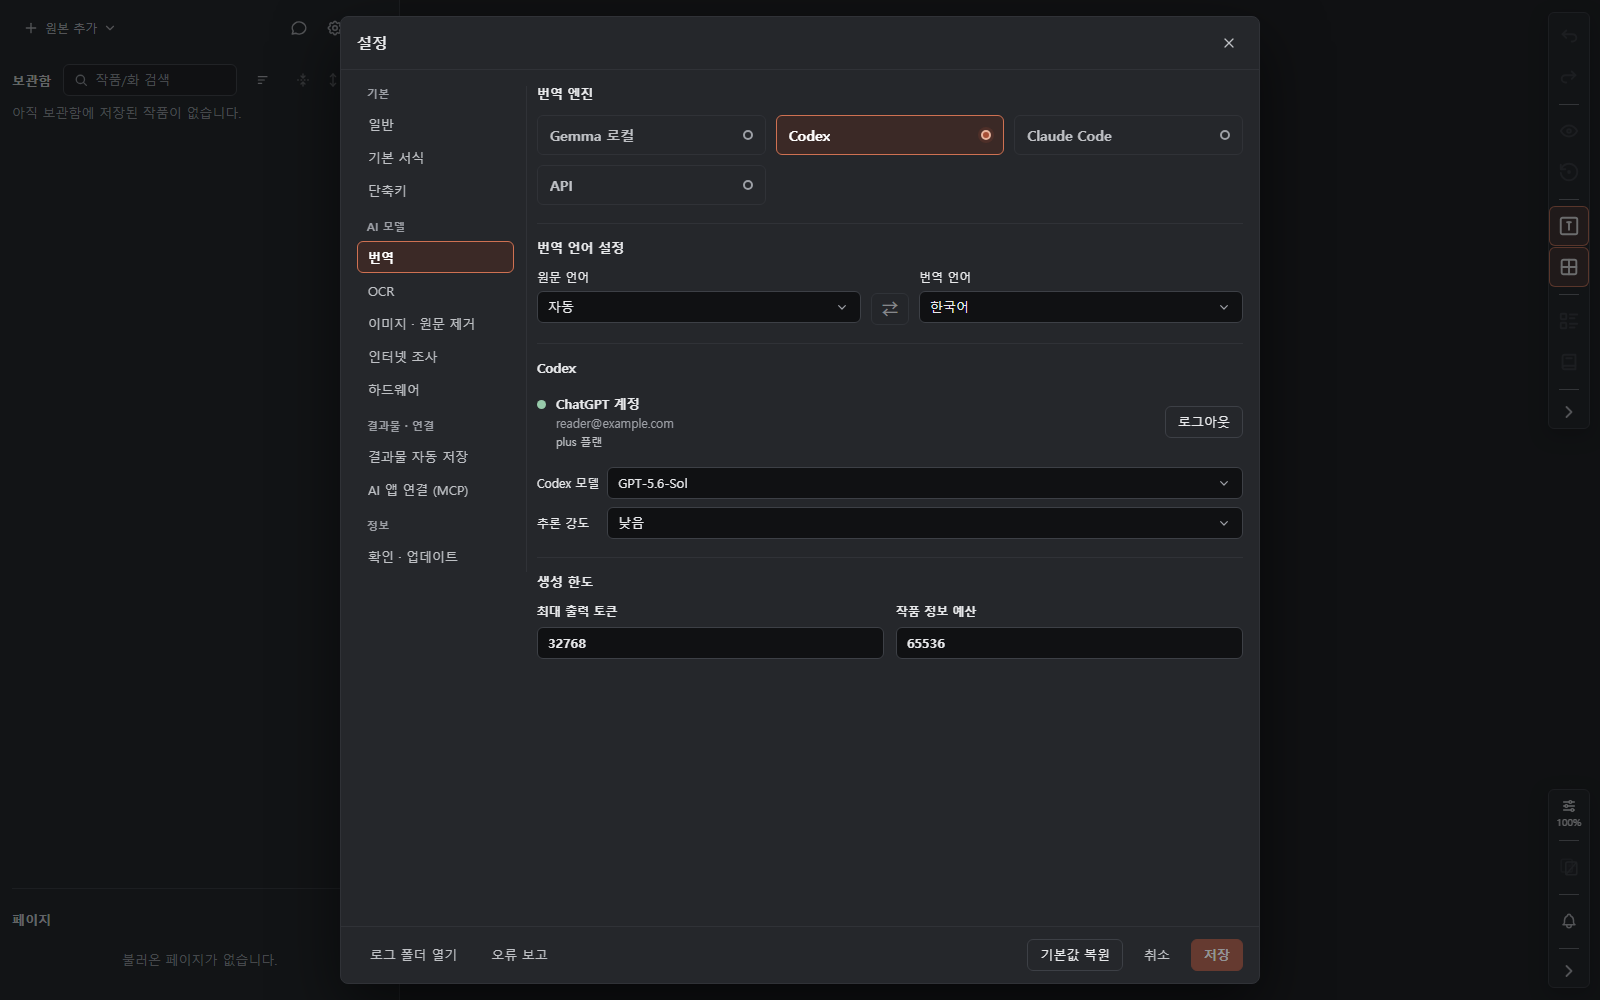
Task: Open the 이미지 · 원문 제거 section
Action: click(x=435, y=324)
